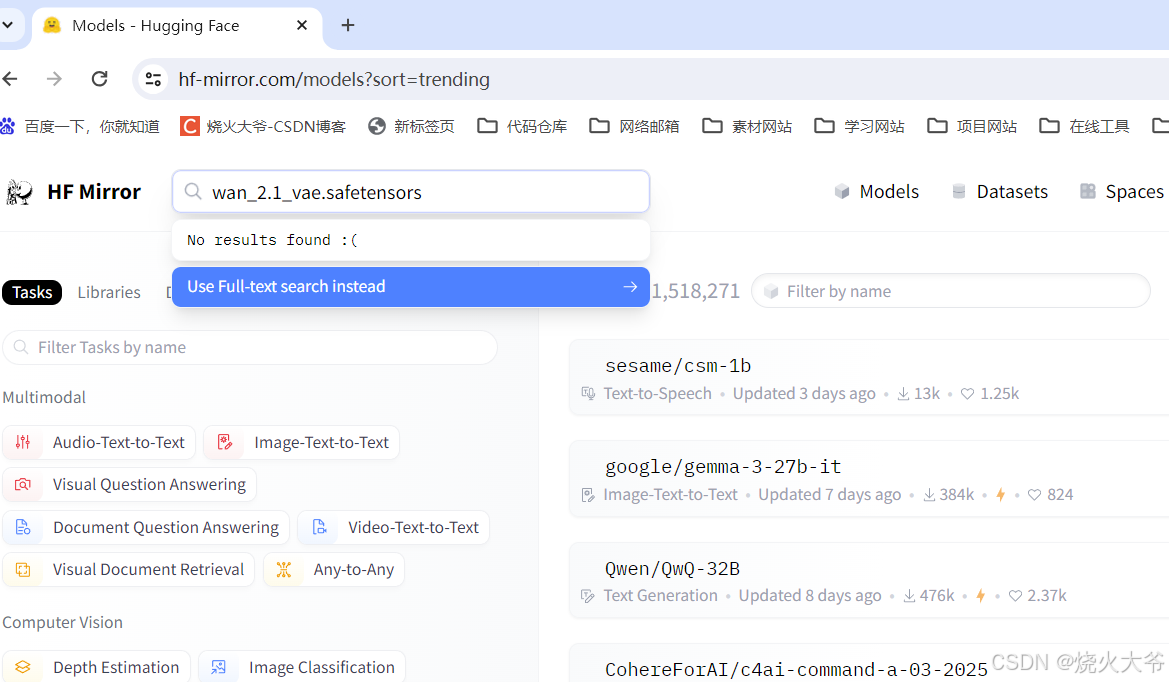Click the lightning icon on Qwen/QwQ-32B

point(980,596)
